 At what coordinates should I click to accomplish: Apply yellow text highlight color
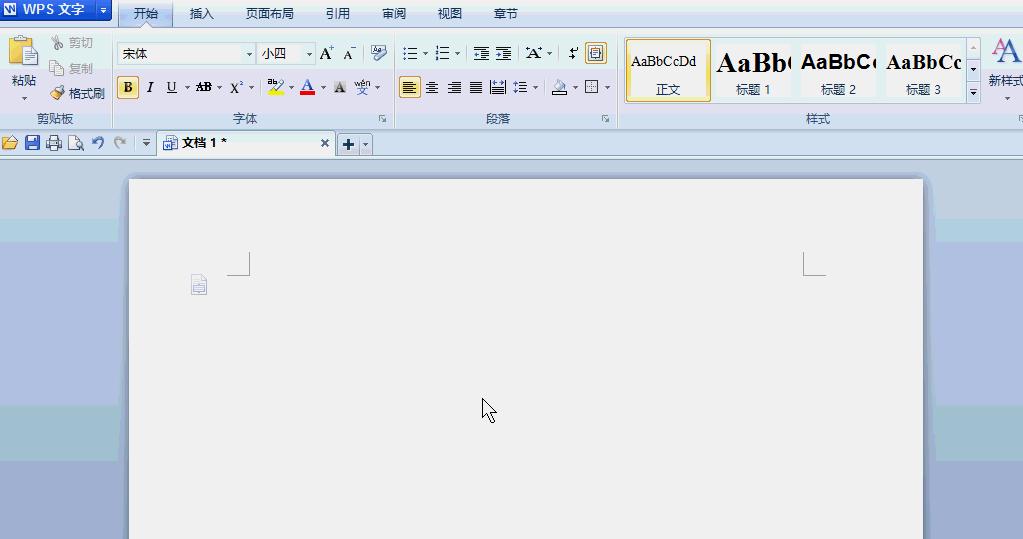[x=275, y=87]
